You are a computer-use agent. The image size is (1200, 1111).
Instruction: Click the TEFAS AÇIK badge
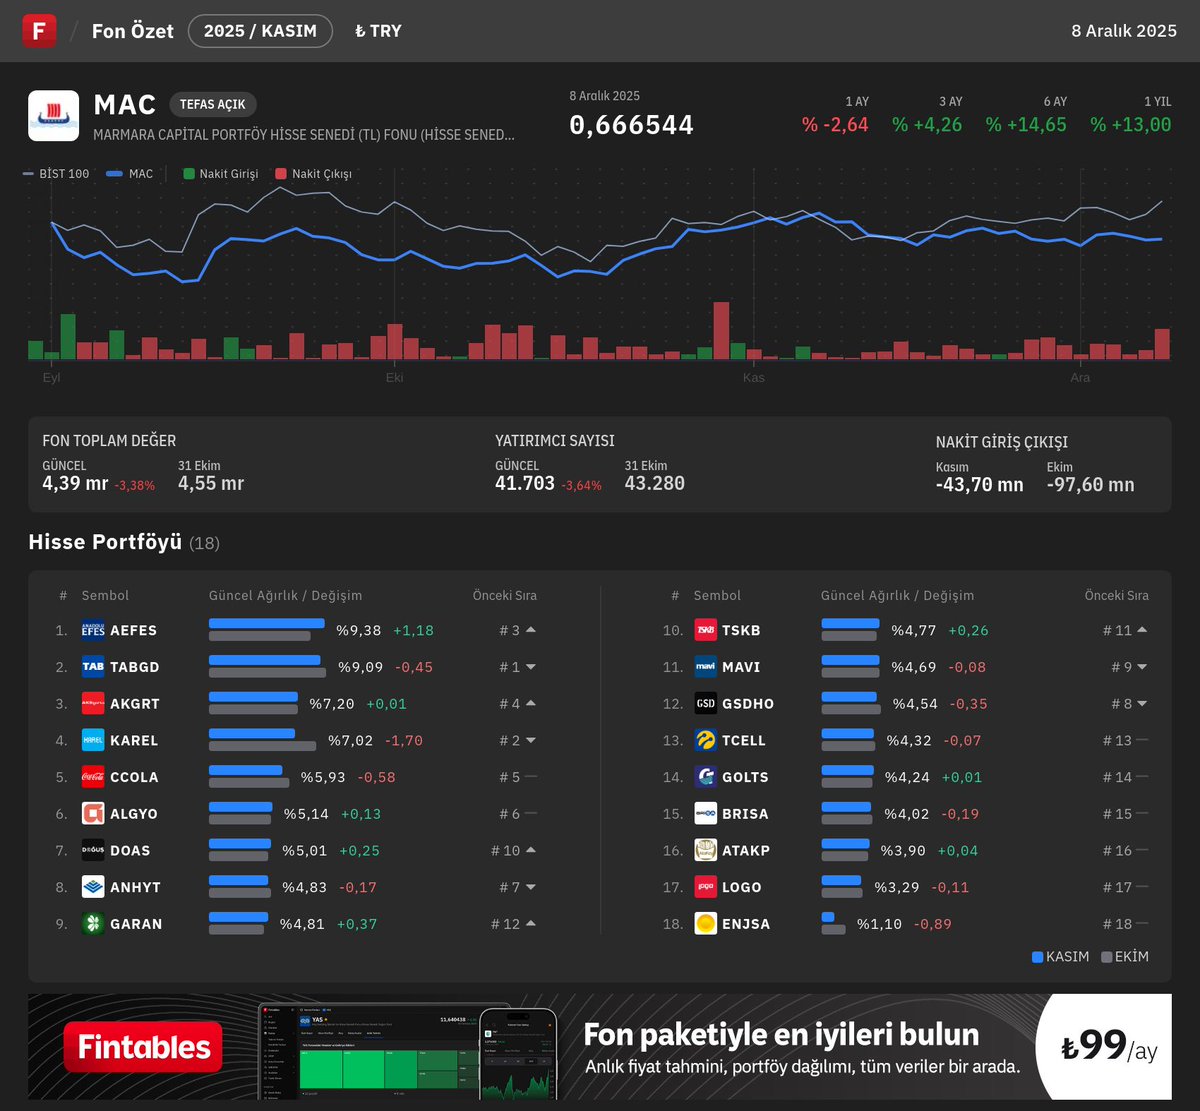coord(212,104)
